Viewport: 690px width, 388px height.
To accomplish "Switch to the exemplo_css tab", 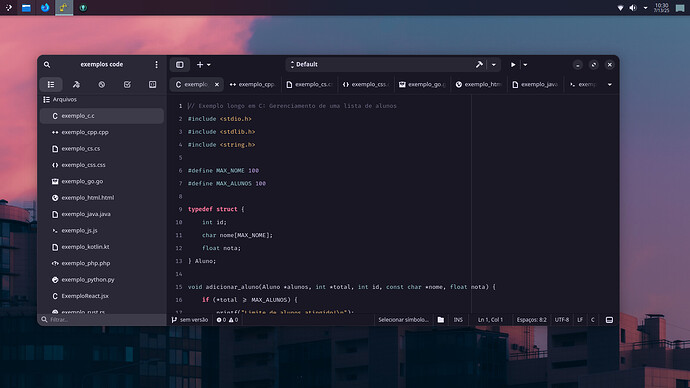I will pyautogui.click(x=366, y=84).
